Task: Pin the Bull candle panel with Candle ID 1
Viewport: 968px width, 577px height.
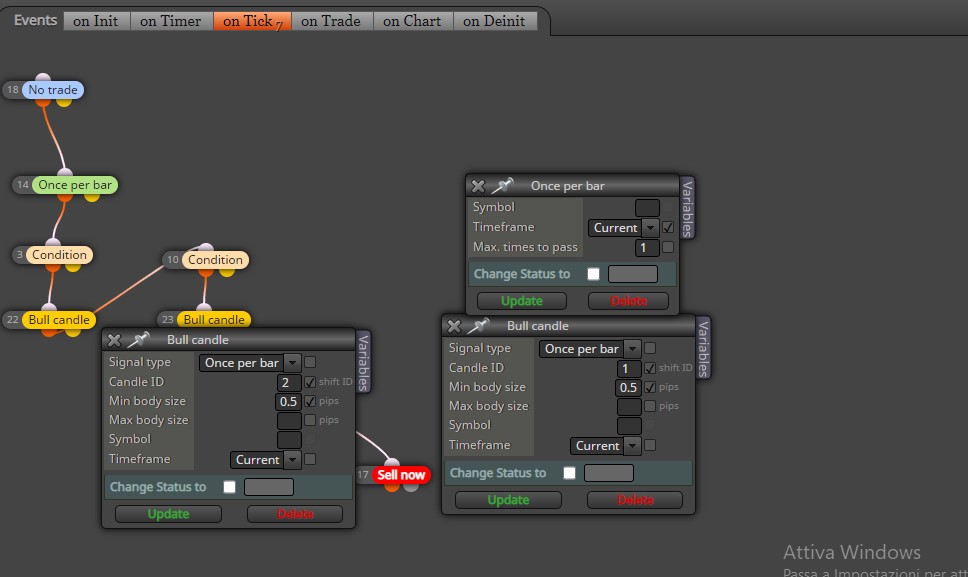Action: tap(478, 325)
